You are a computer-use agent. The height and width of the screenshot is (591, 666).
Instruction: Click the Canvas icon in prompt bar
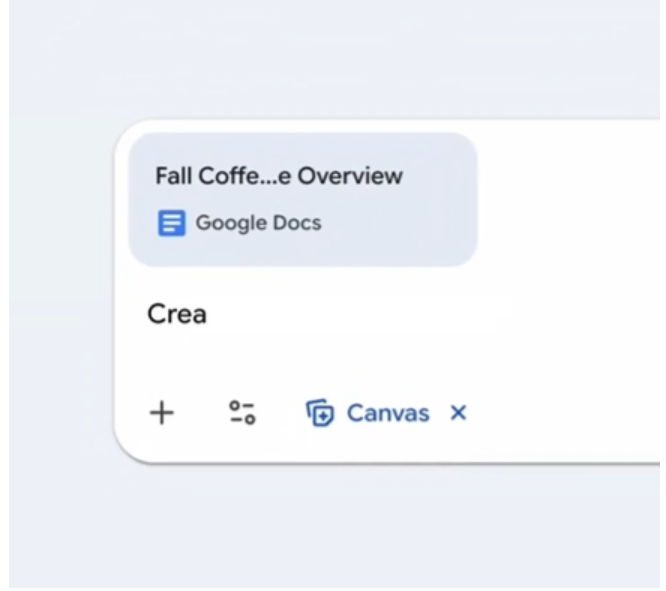(x=319, y=413)
